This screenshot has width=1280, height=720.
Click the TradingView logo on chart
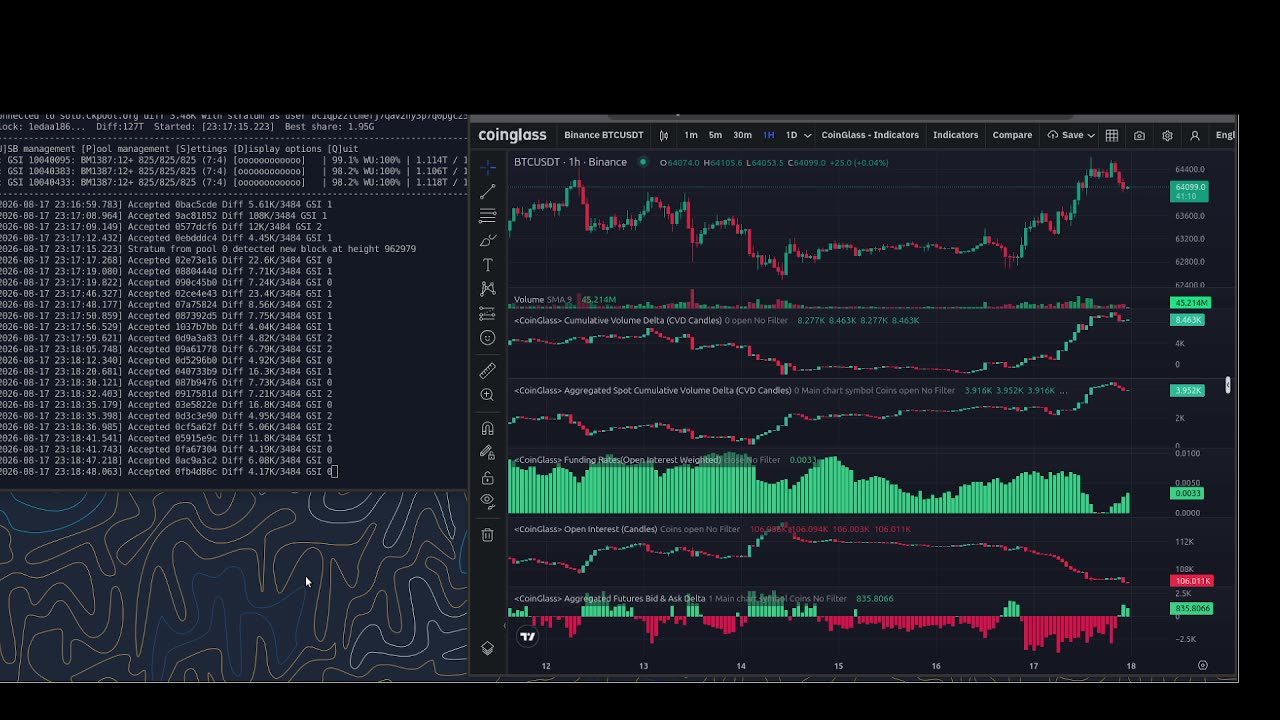(528, 636)
